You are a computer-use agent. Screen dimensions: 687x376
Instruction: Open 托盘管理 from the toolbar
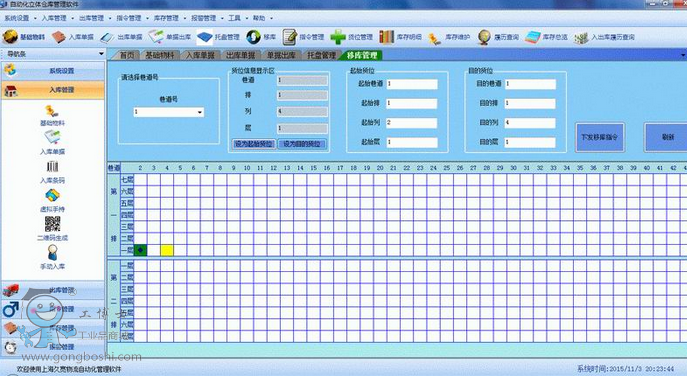[205, 37]
